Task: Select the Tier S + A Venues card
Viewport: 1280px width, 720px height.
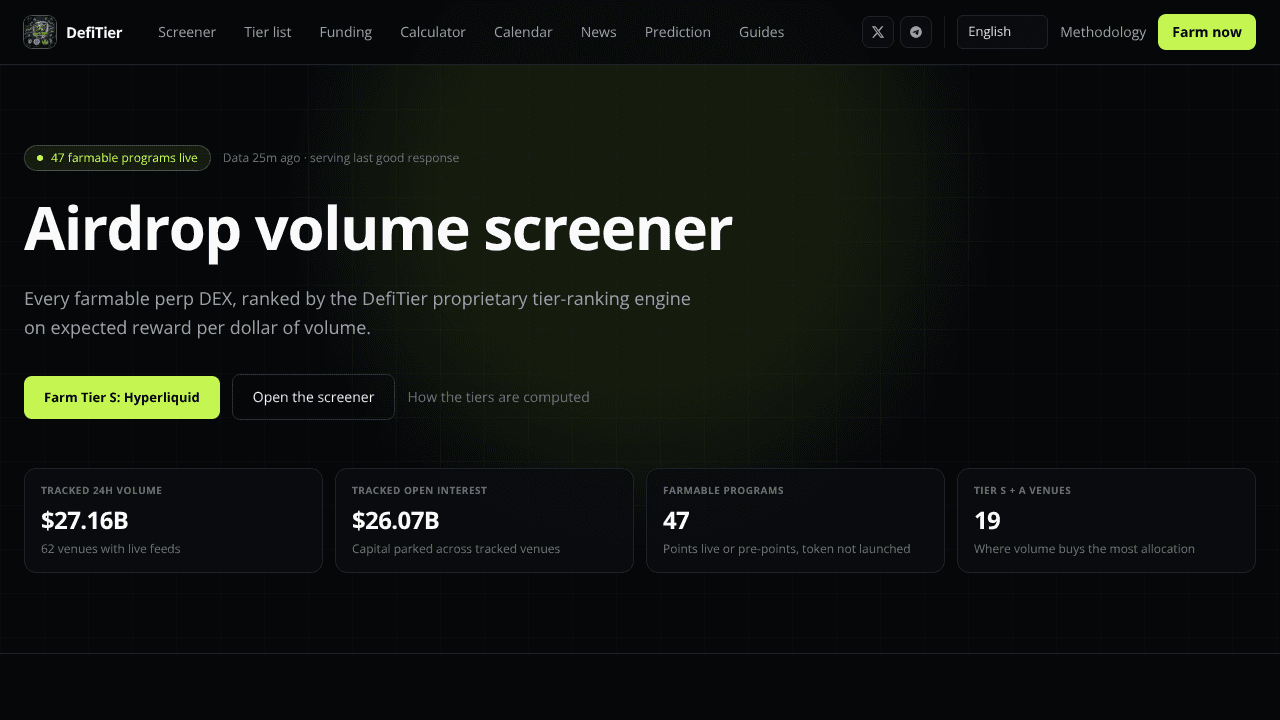Action: (x=1106, y=520)
